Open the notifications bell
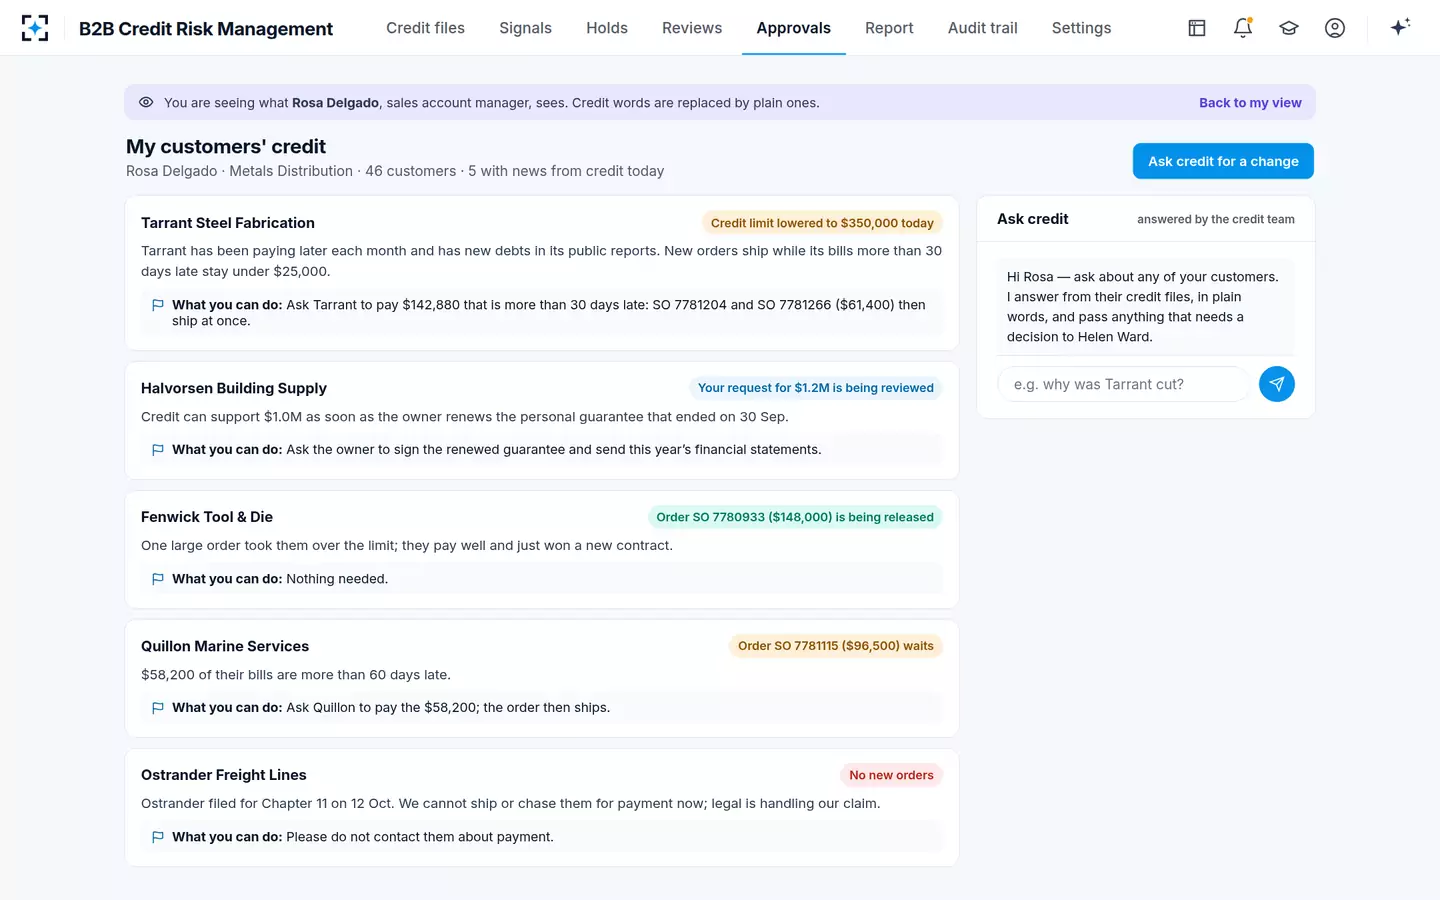Image resolution: width=1440 pixels, height=900 pixels. click(1243, 28)
